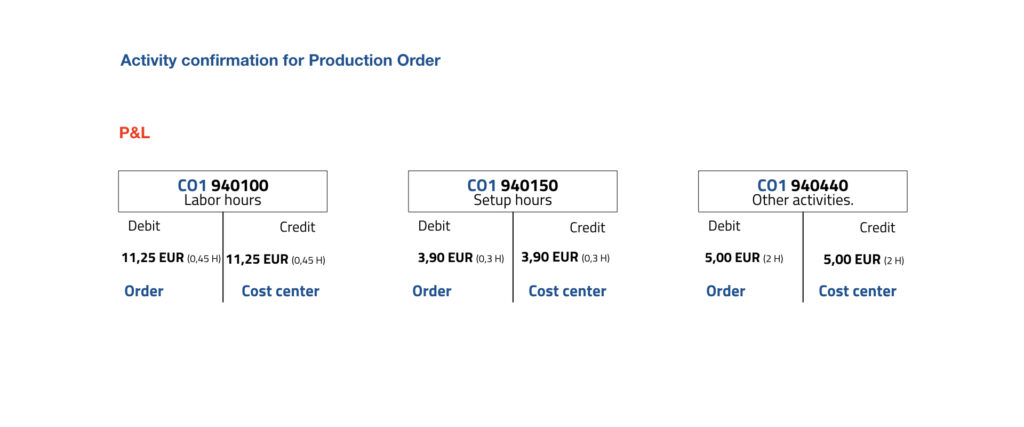Open Cost center link under Other activities

coord(857,291)
